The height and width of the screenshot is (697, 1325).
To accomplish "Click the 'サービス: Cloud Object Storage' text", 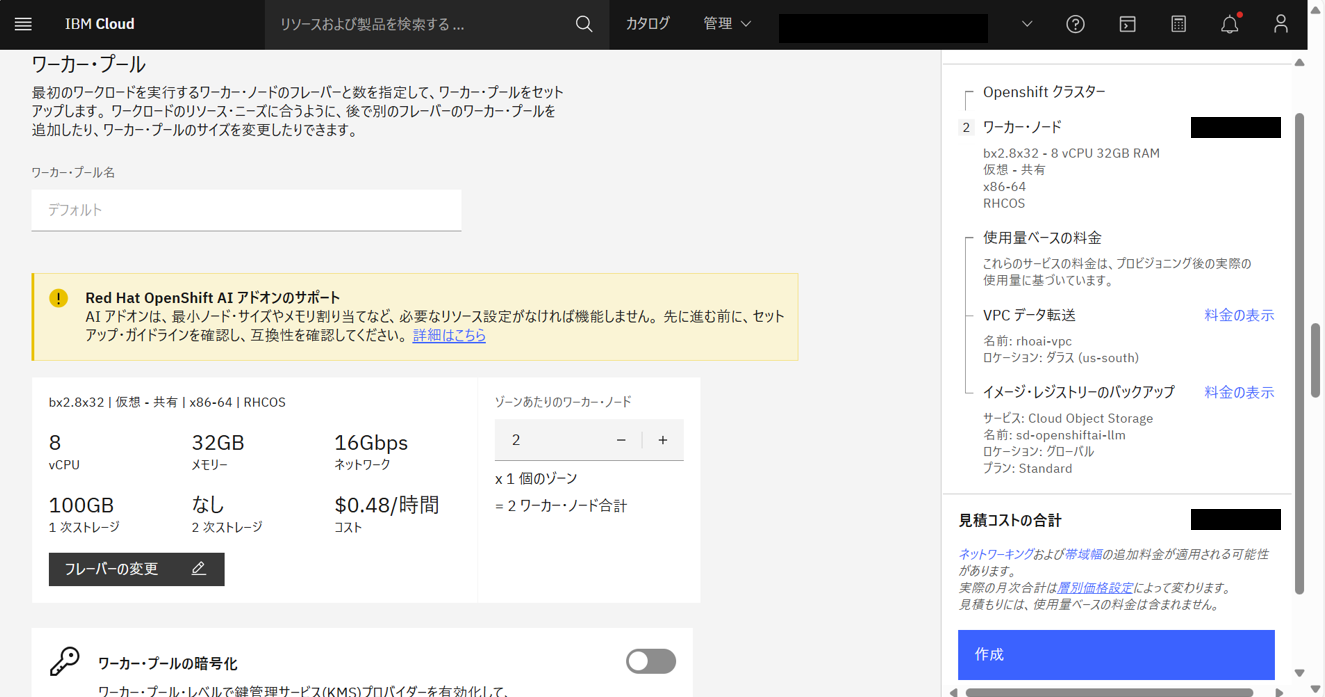I will pos(1068,419).
